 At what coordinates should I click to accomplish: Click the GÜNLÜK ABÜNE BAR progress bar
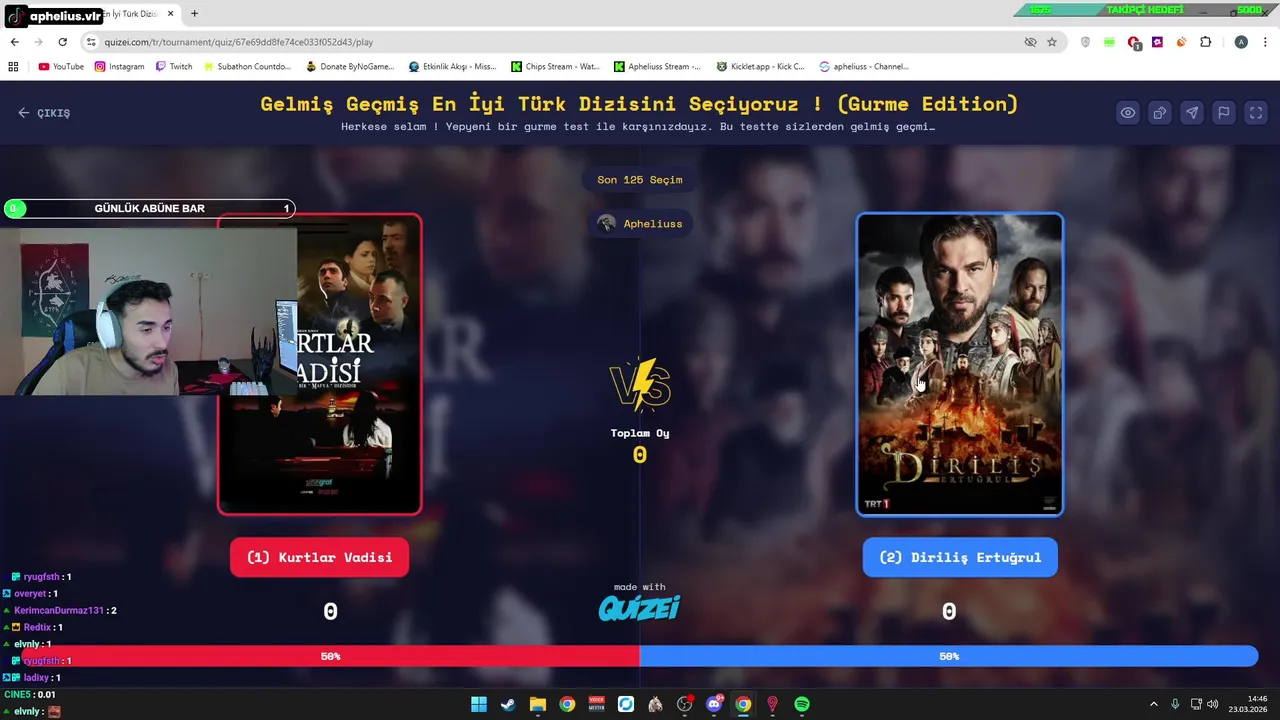(149, 208)
